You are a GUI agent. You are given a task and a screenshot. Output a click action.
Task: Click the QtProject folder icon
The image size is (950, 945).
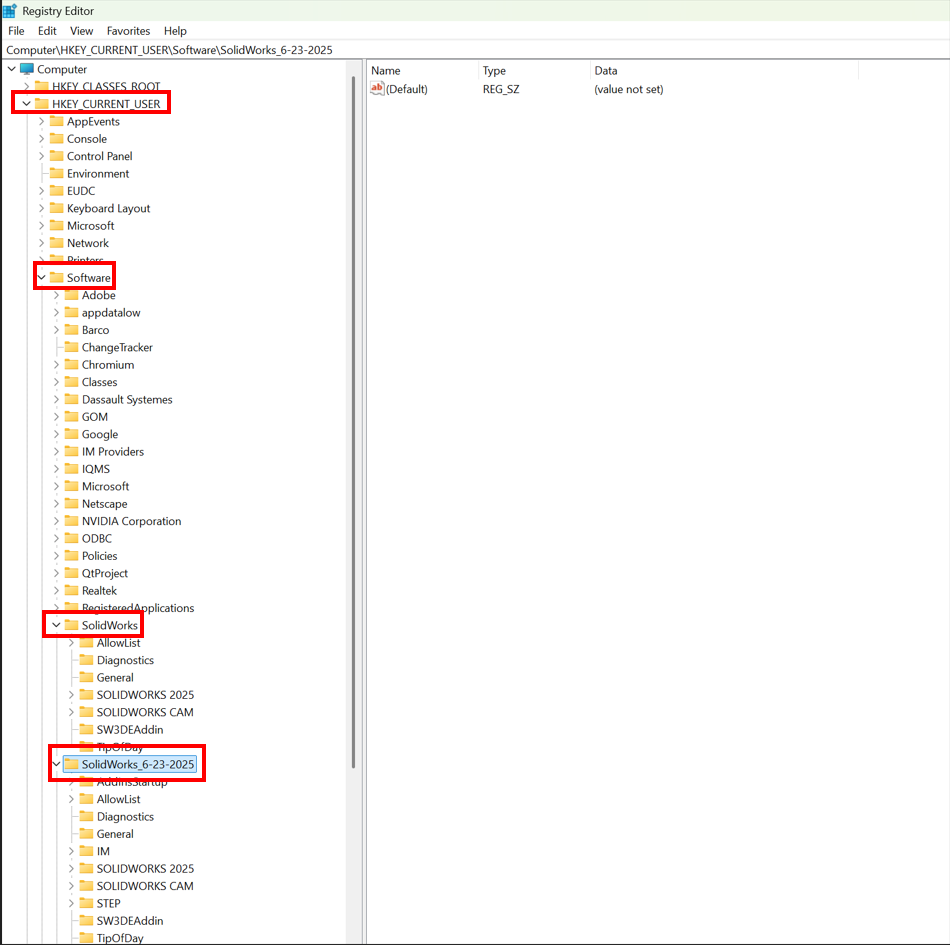click(71, 573)
